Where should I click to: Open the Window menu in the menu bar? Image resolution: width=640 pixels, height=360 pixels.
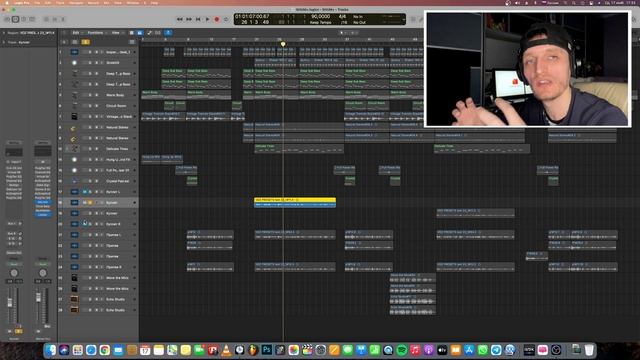(x=133, y=3)
